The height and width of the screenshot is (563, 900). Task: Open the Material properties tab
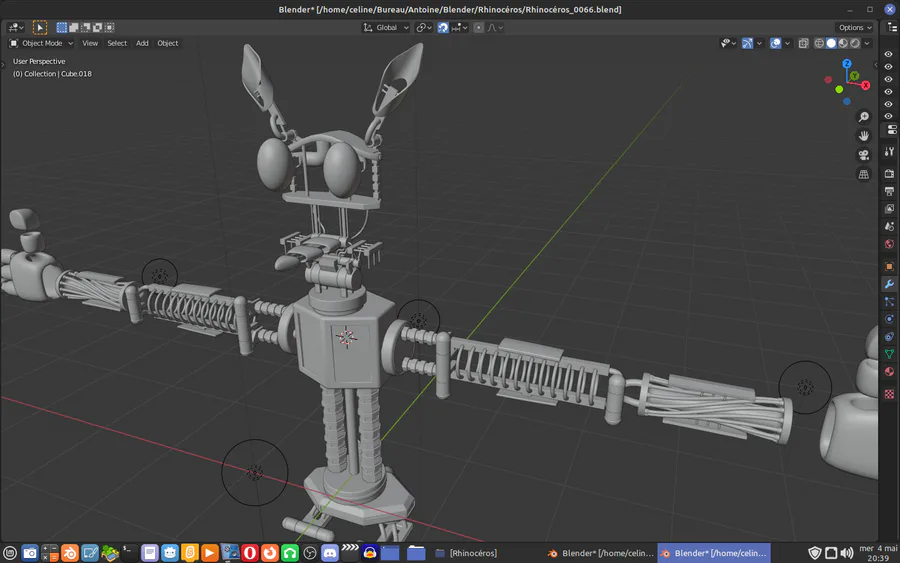[x=889, y=372]
